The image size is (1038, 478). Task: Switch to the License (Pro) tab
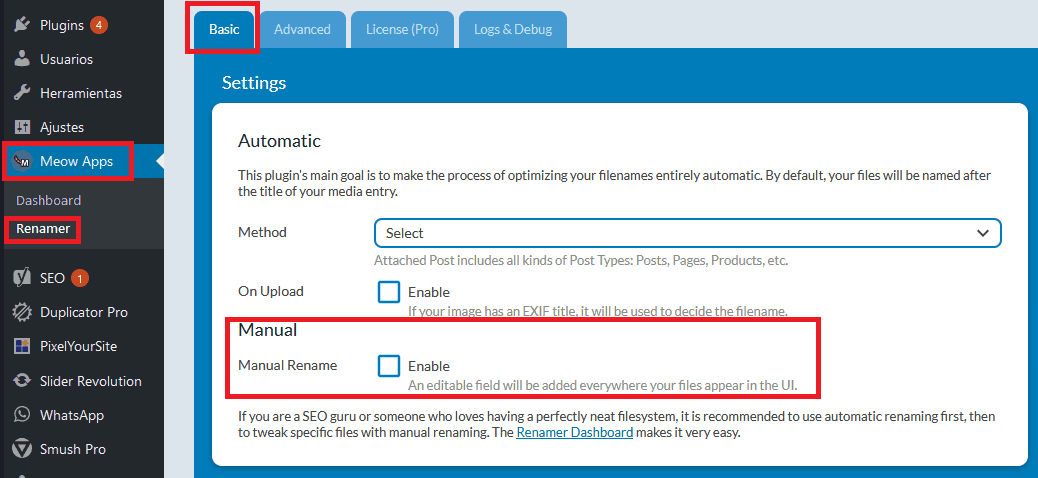(402, 29)
